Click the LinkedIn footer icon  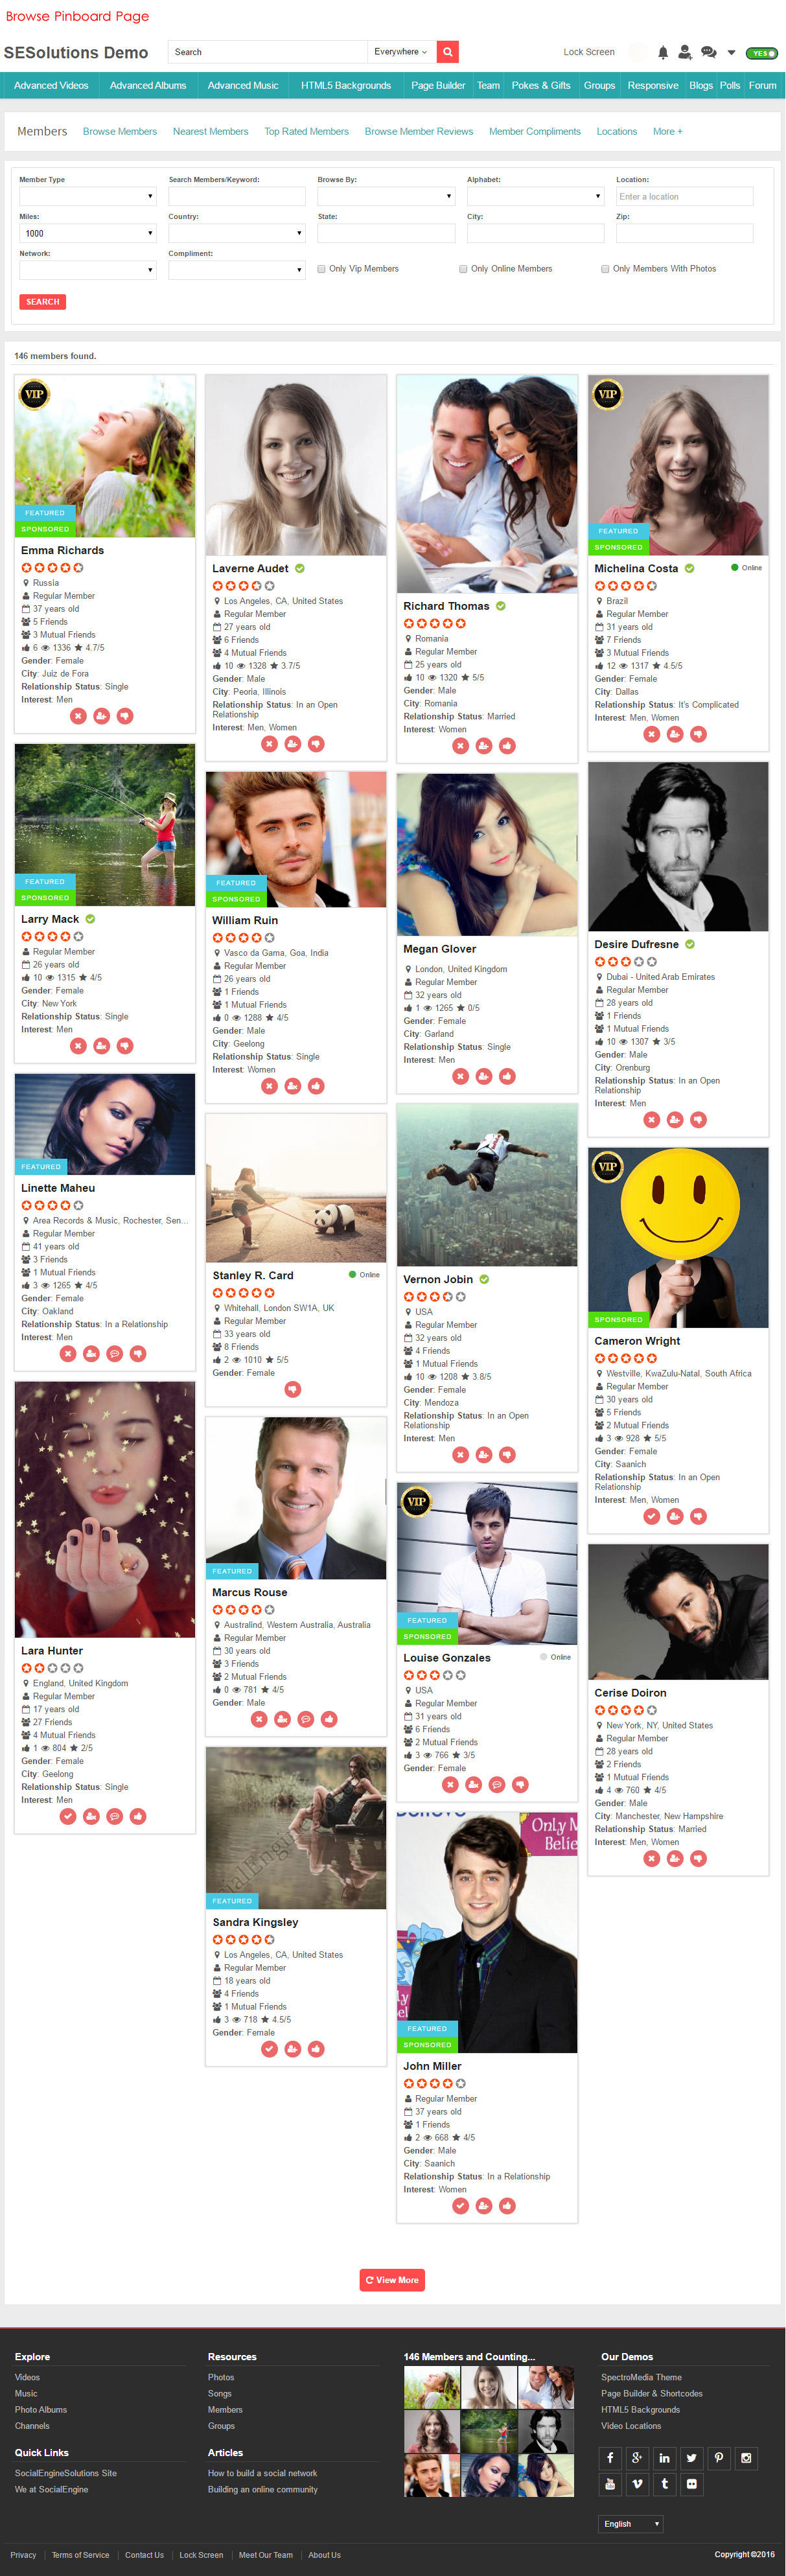pos(665,2457)
